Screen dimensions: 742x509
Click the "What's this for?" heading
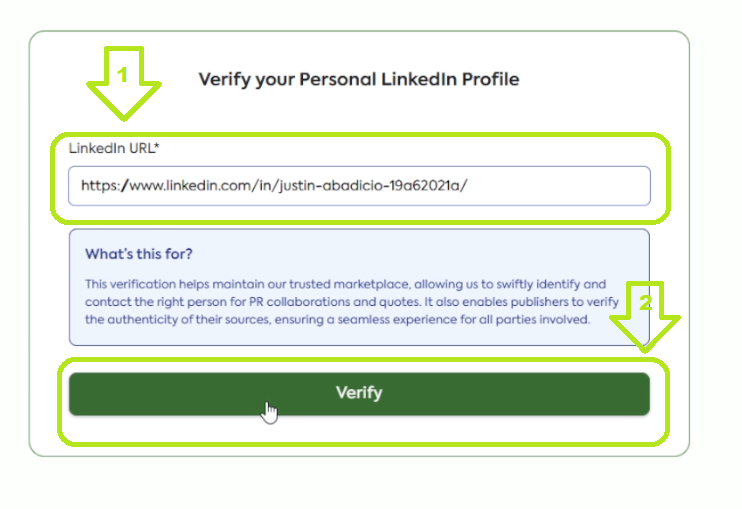139,253
